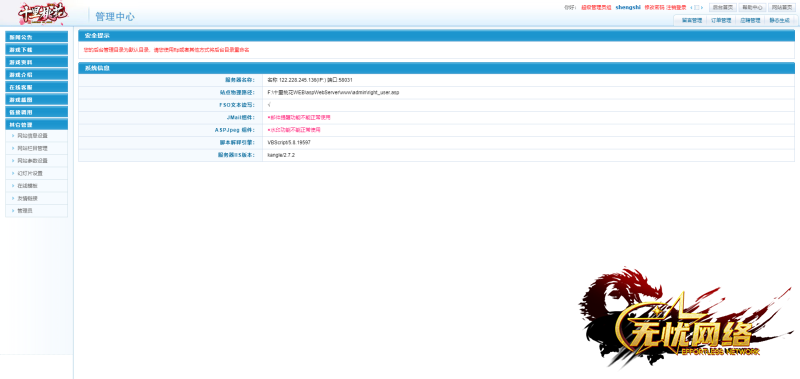This screenshot has height=379, width=800.
Task: Click the 修改密码 link
Action: [x=655, y=7]
